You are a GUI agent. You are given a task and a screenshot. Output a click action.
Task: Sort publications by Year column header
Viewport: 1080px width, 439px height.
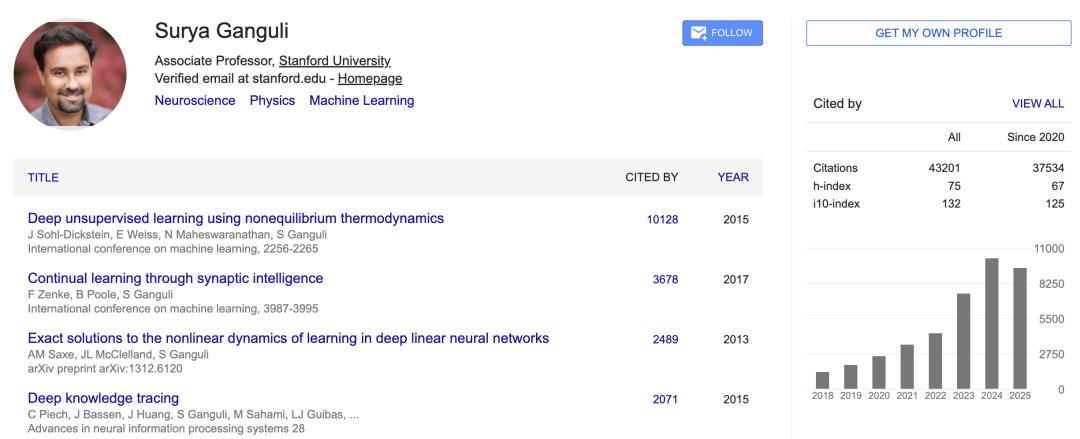(732, 177)
